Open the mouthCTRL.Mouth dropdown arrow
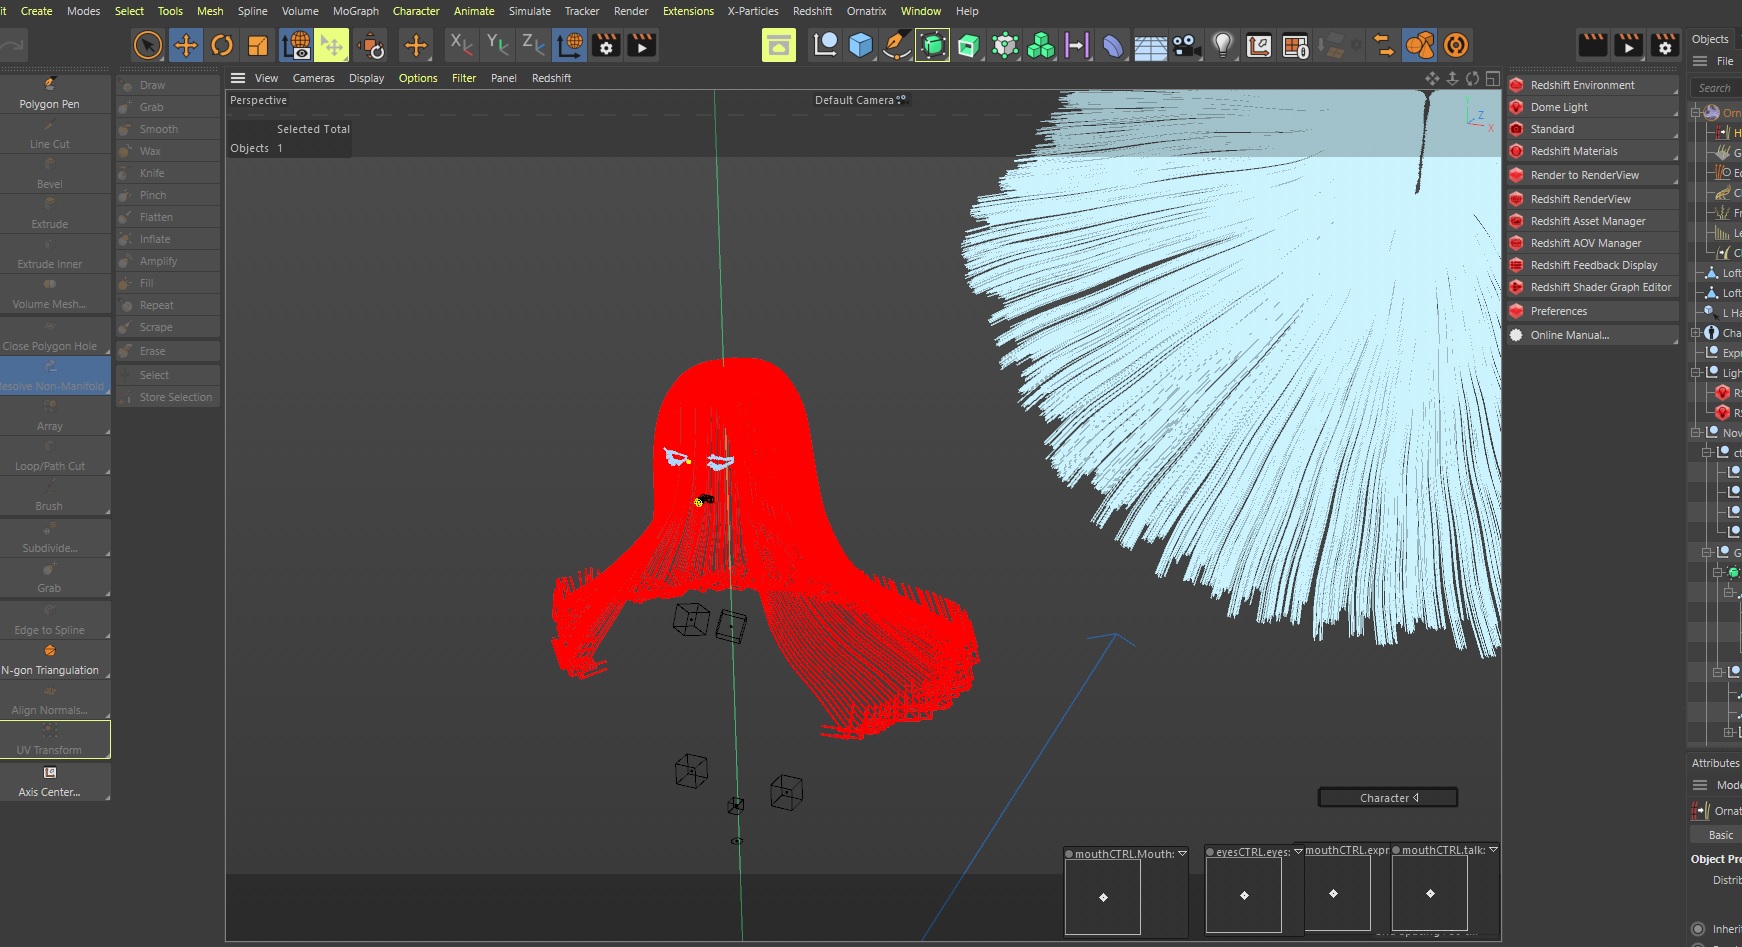Screen dimensions: 1742x947 click(1182, 853)
